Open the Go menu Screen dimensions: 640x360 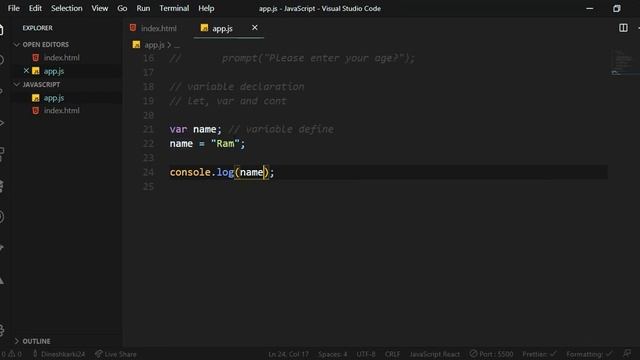[122, 8]
